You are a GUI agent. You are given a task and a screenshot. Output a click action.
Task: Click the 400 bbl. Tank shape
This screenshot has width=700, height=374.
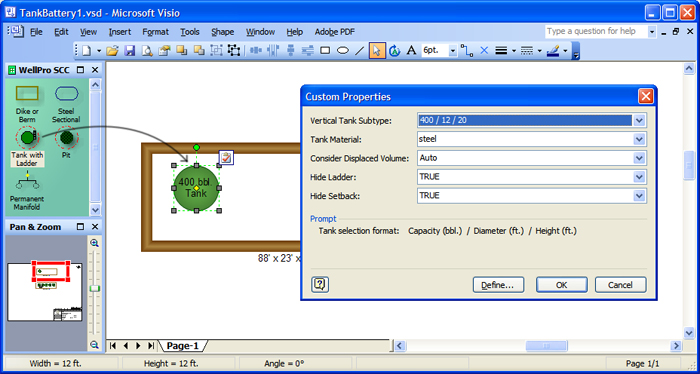[x=196, y=188]
